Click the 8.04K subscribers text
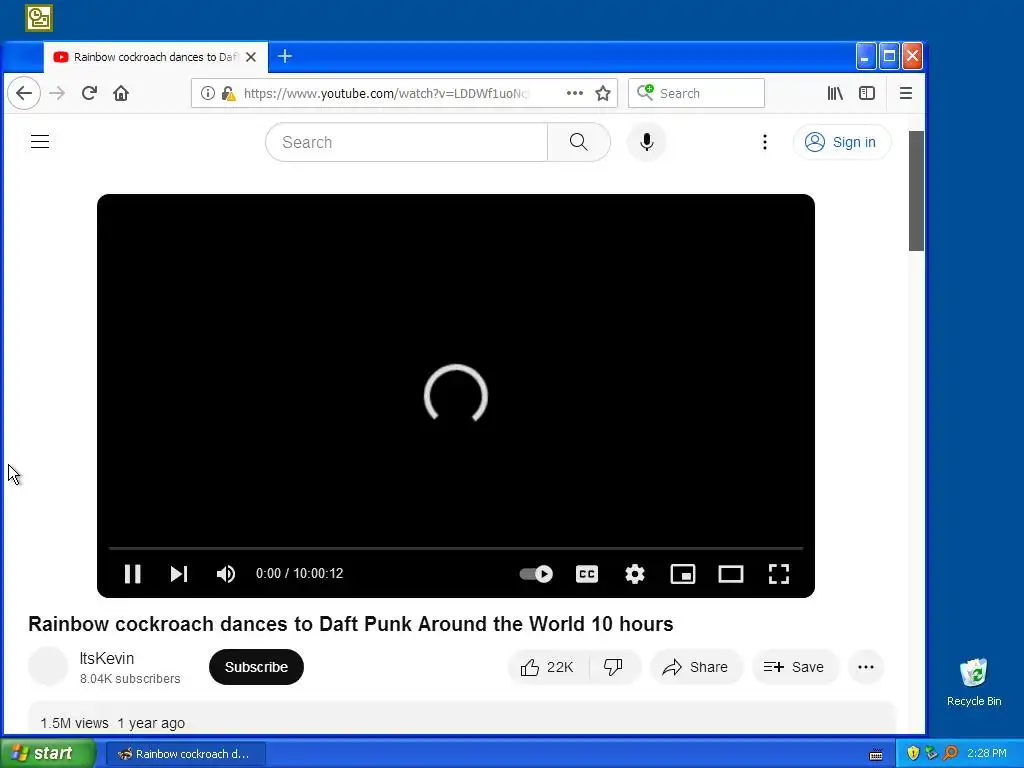 pyautogui.click(x=130, y=679)
